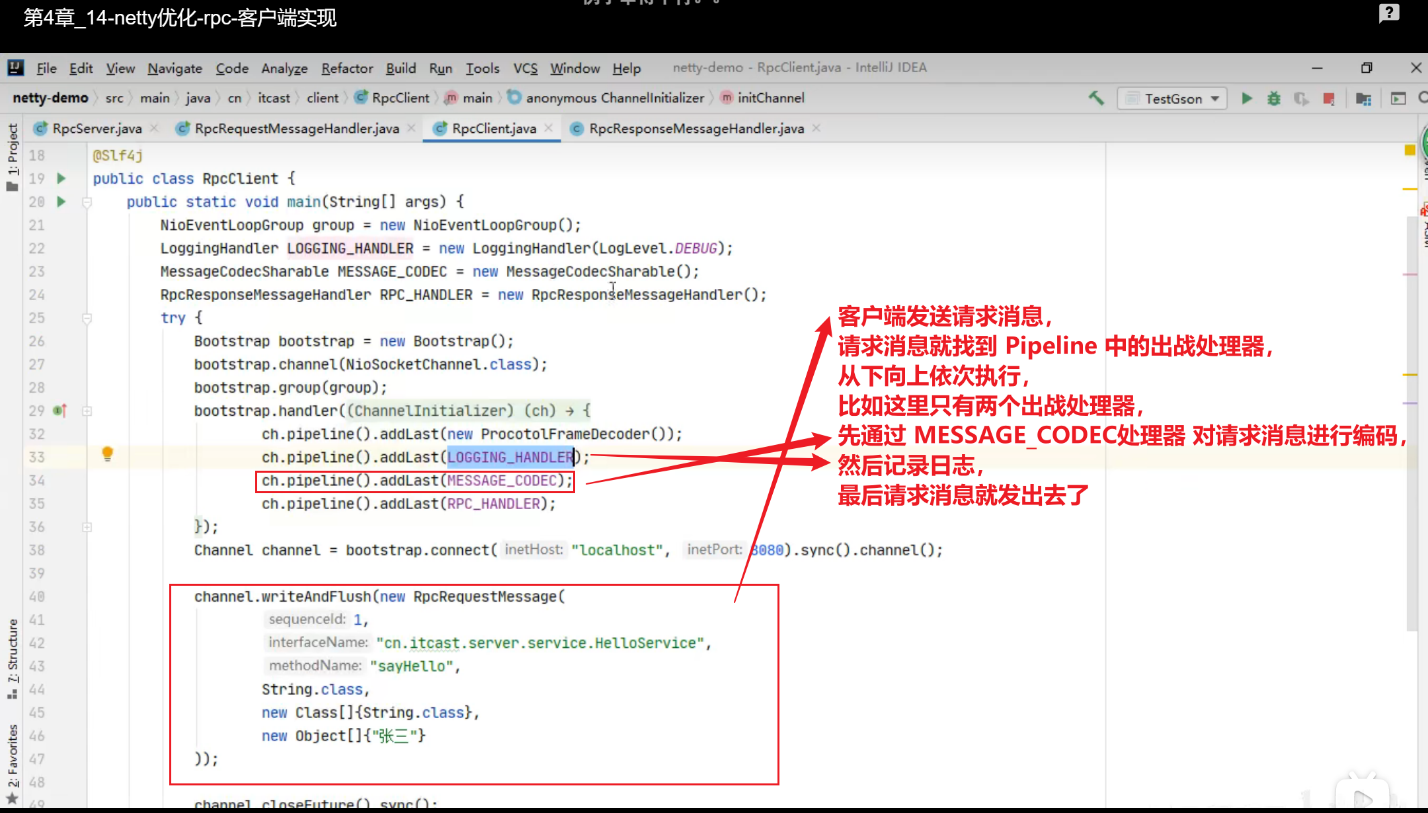Open the Run menu
The height and width of the screenshot is (813, 1428).
coord(441,68)
